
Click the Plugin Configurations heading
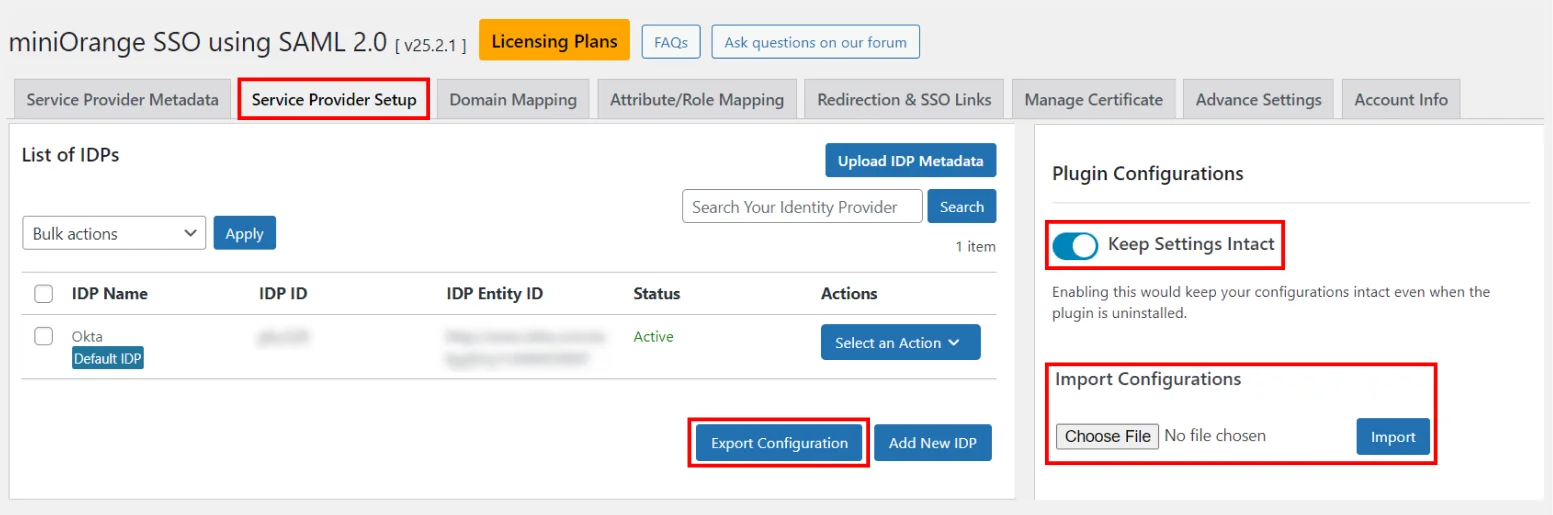[1148, 173]
